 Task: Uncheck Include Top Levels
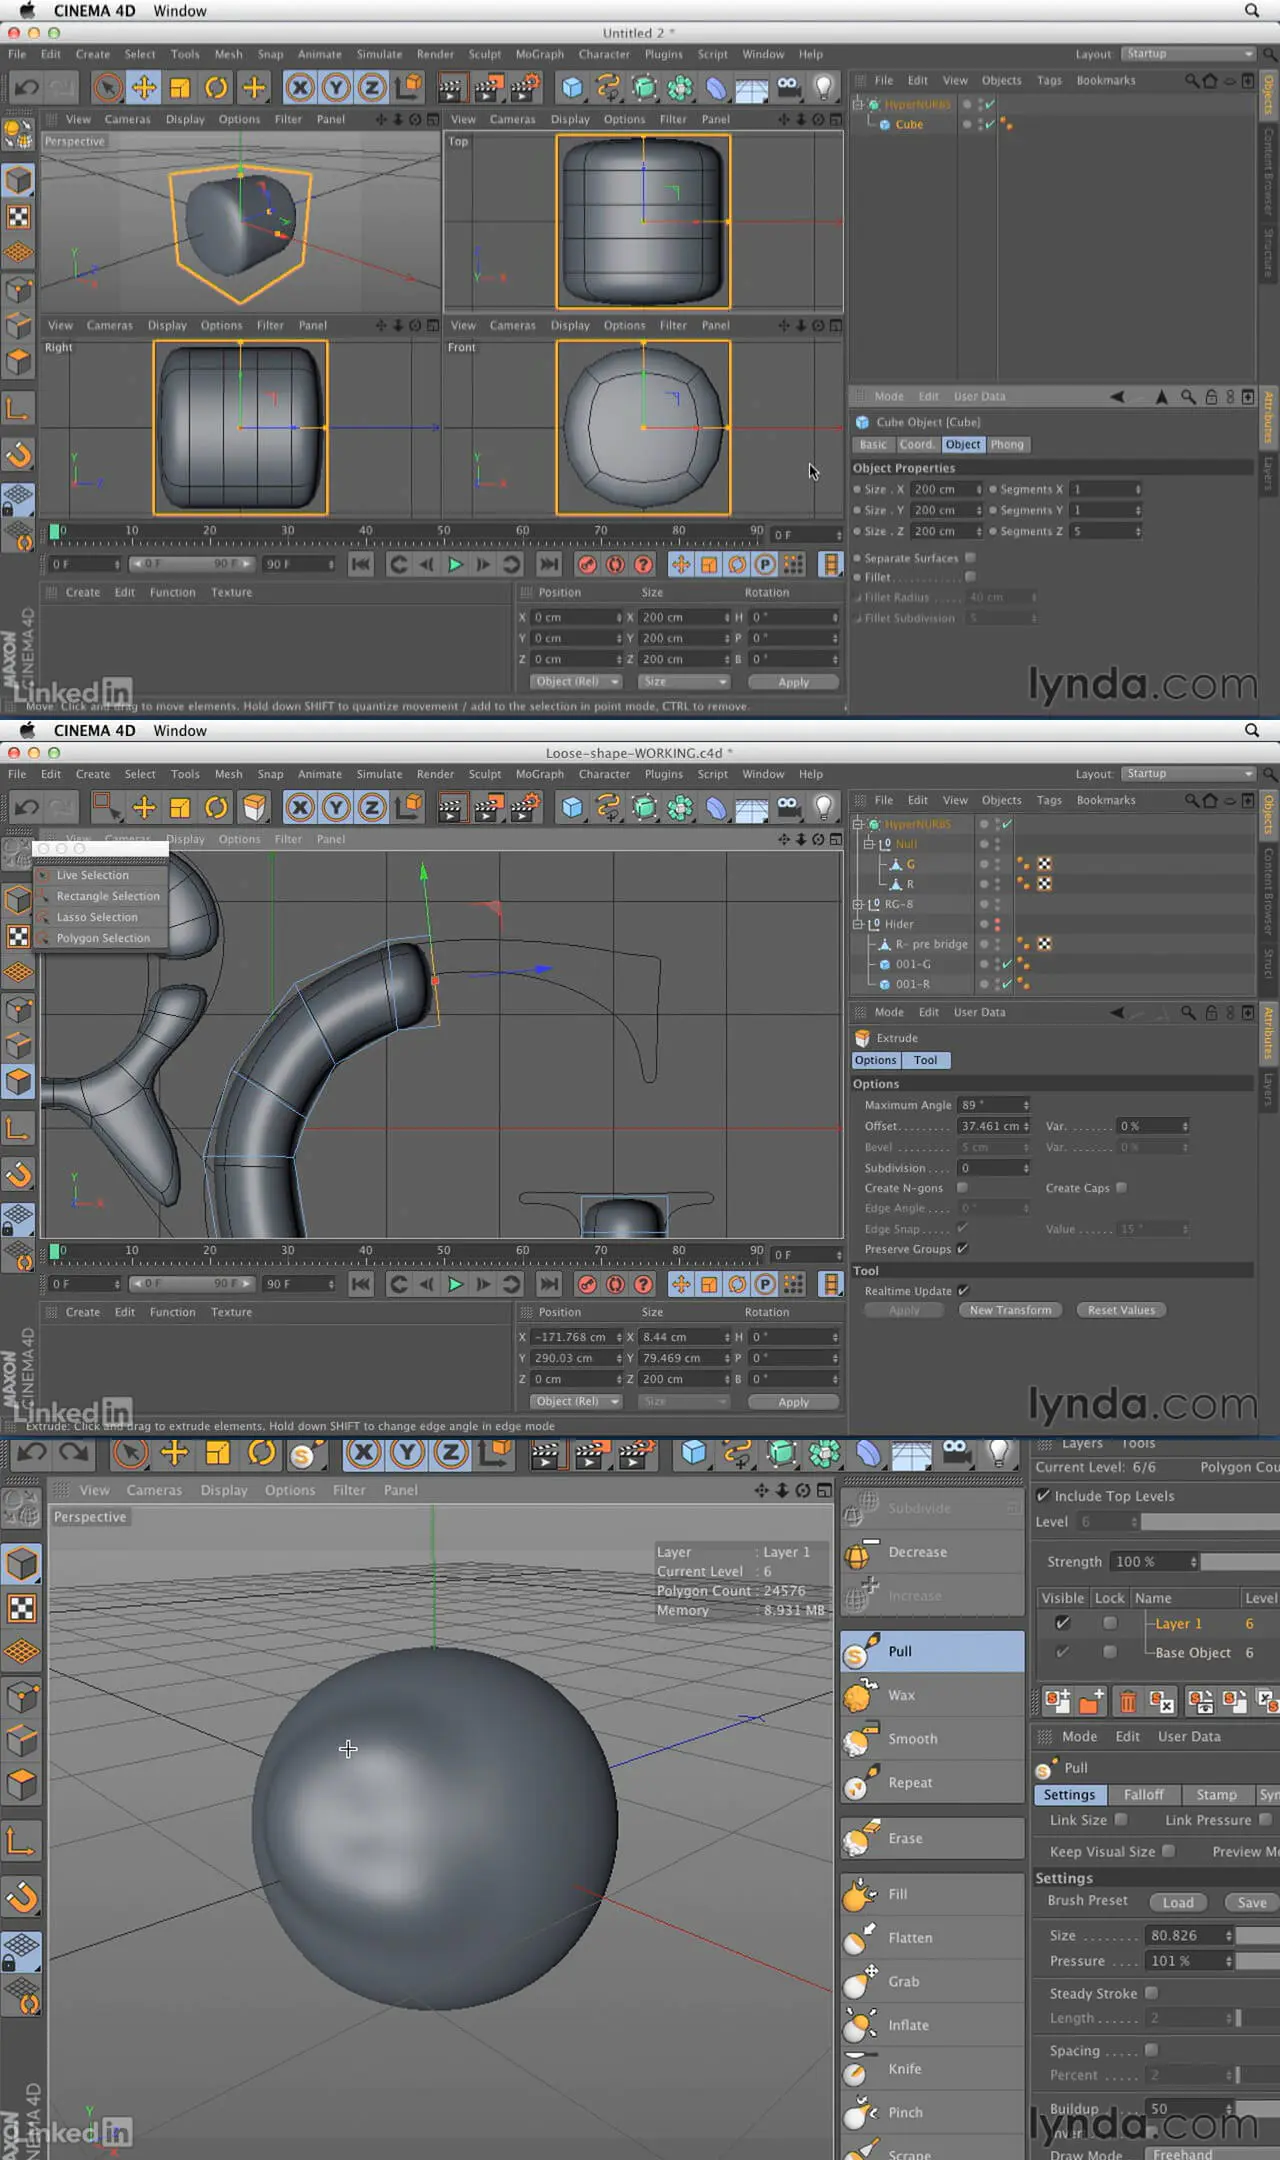click(1043, 1496)
